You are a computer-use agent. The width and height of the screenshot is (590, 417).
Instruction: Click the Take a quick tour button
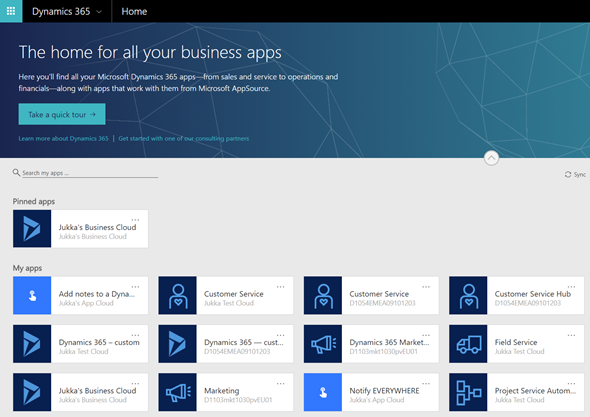(x=62, y=114)
